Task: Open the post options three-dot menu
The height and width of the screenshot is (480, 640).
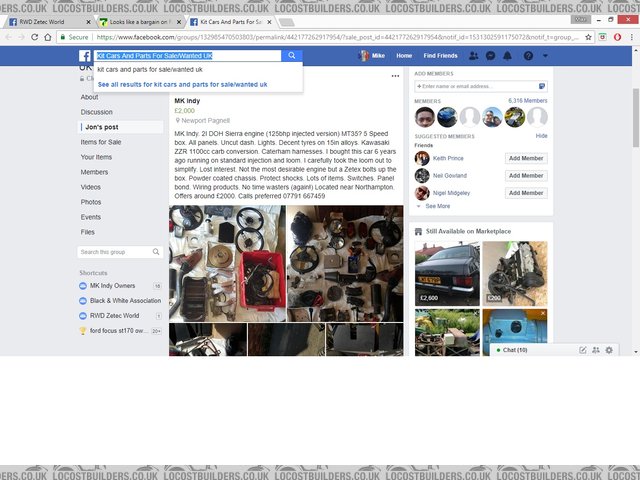Action: pos(394,76)
